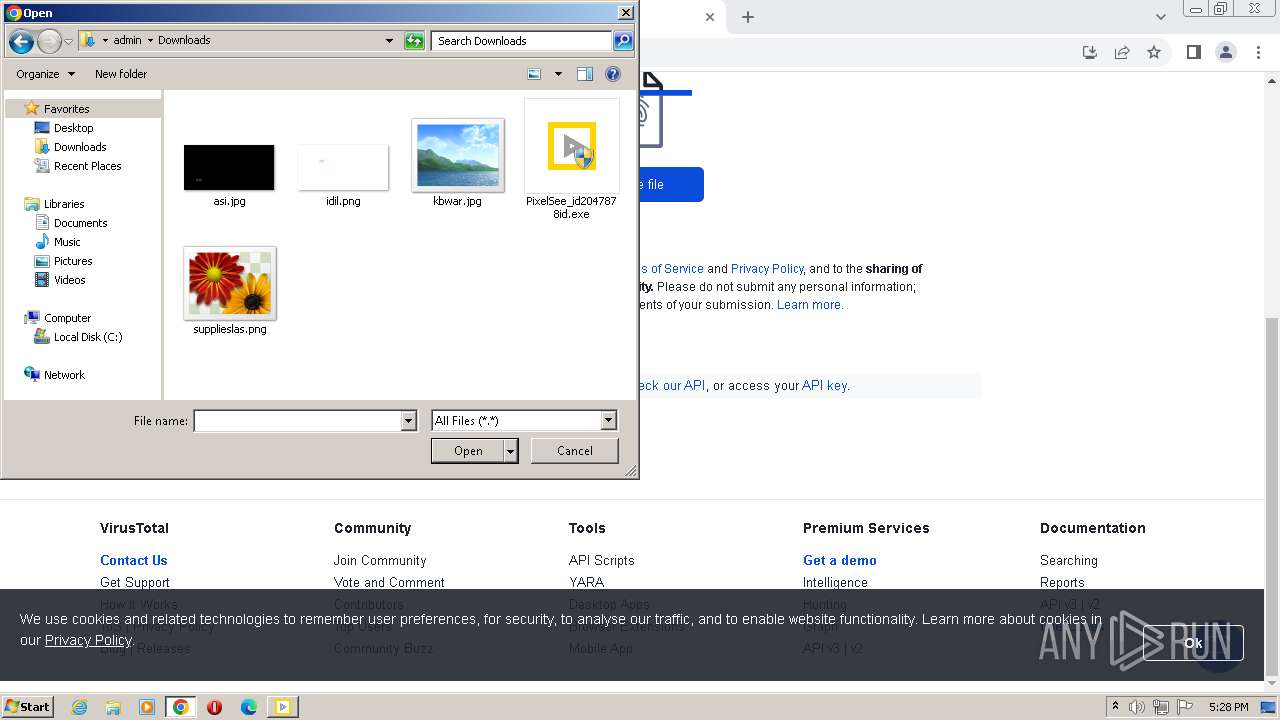Open the cookie banner Privacy Policy link

(x=88, y=640)
